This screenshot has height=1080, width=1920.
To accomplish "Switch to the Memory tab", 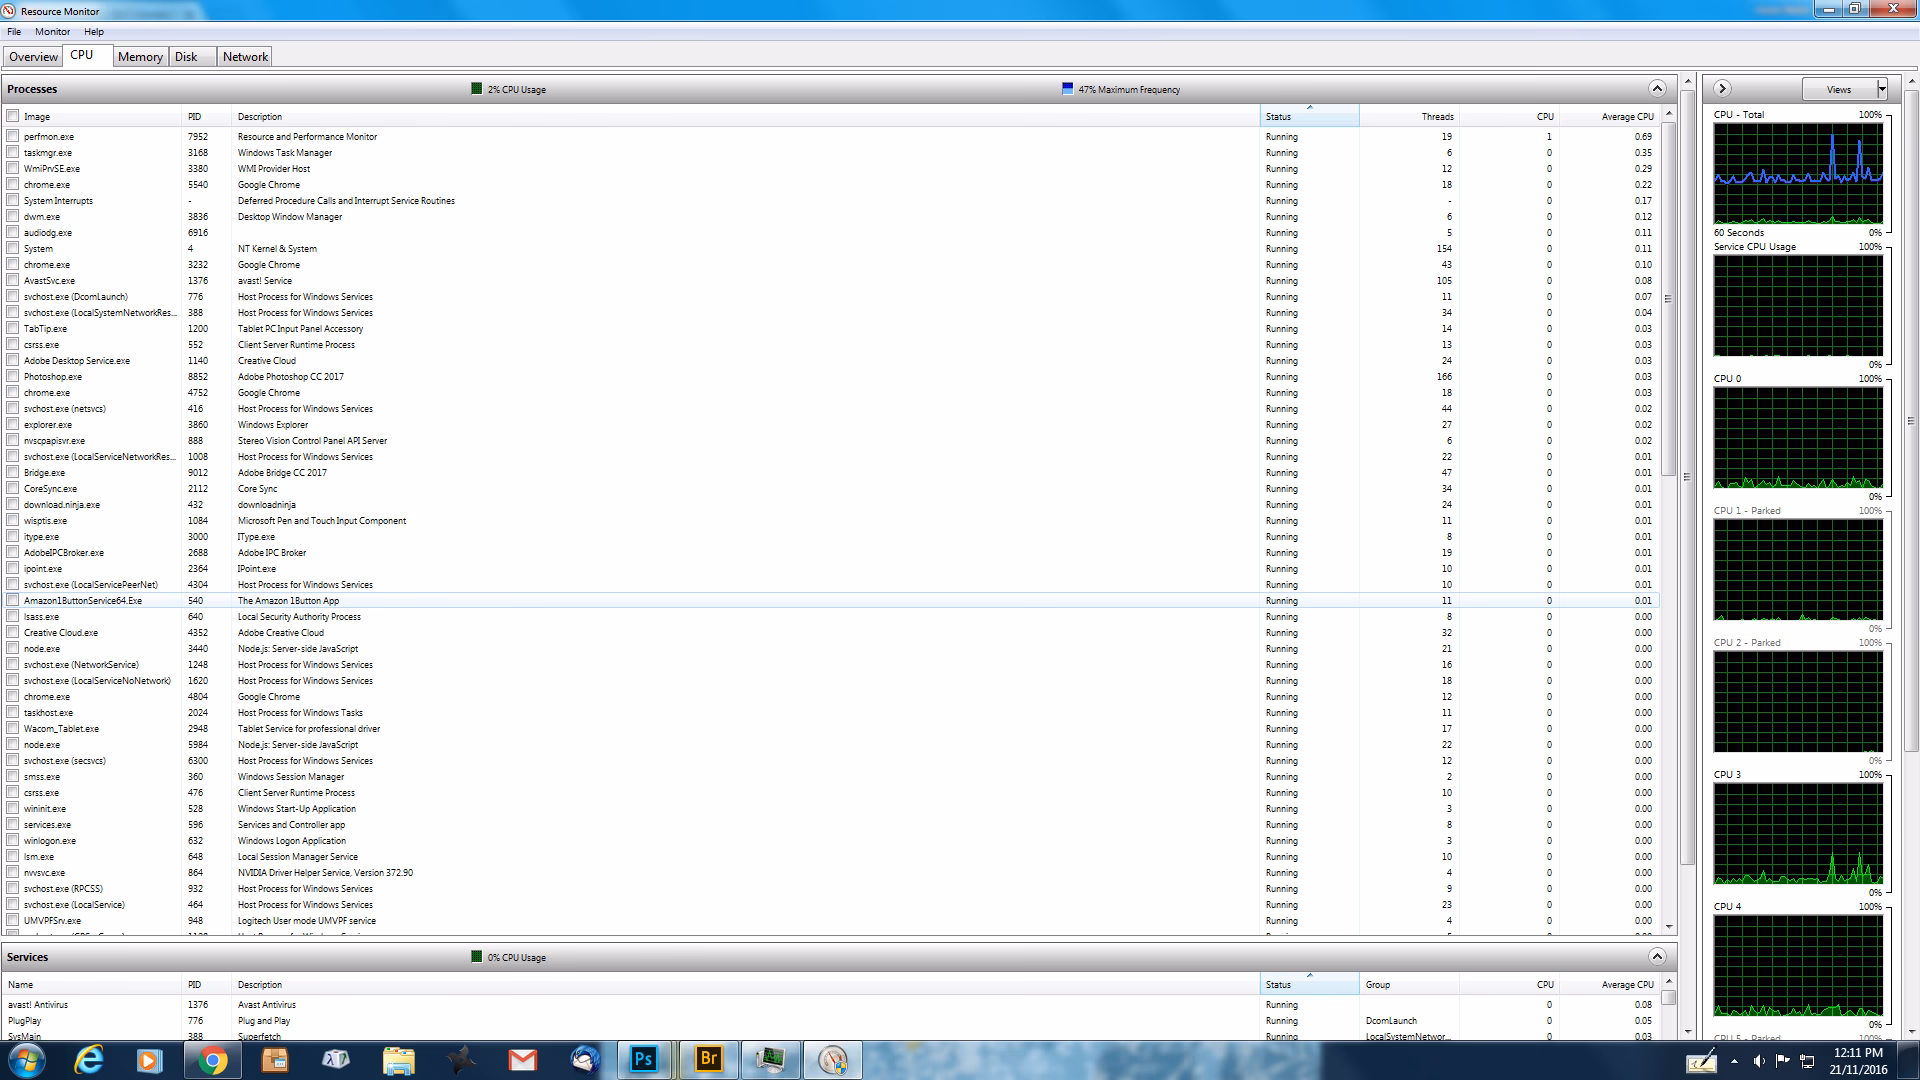I will pyautogui.click(x=140, y=57).
